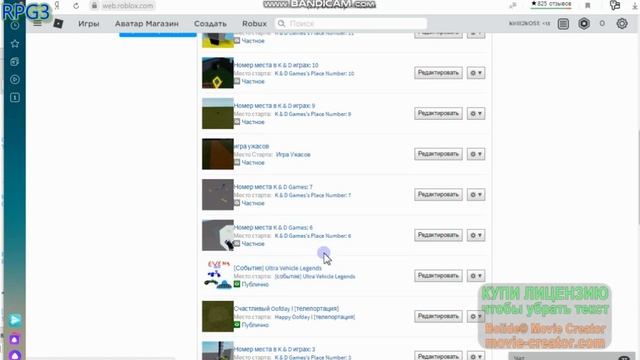Toggle Частное privacy icon for Place Number 9
640x360 pixels.
point(237,122)
